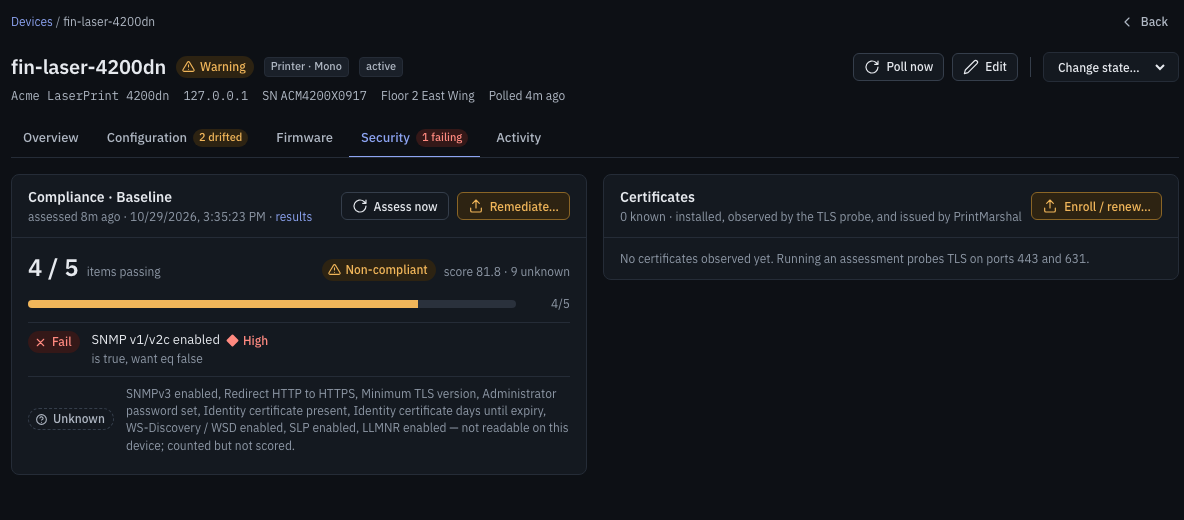Click the Poll now button label
This screenshot has width=1184, height=520.
[910, 67]
